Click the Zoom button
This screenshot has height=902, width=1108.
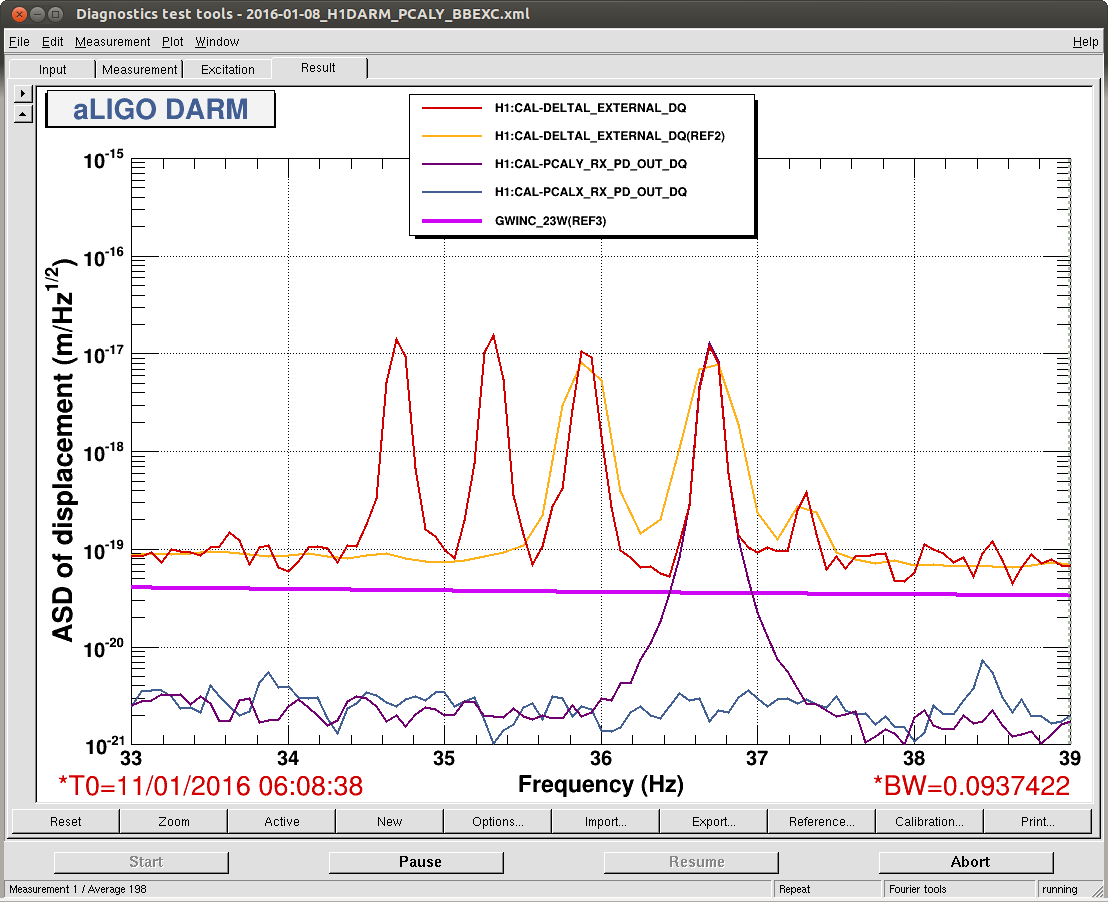click(174, 821)
